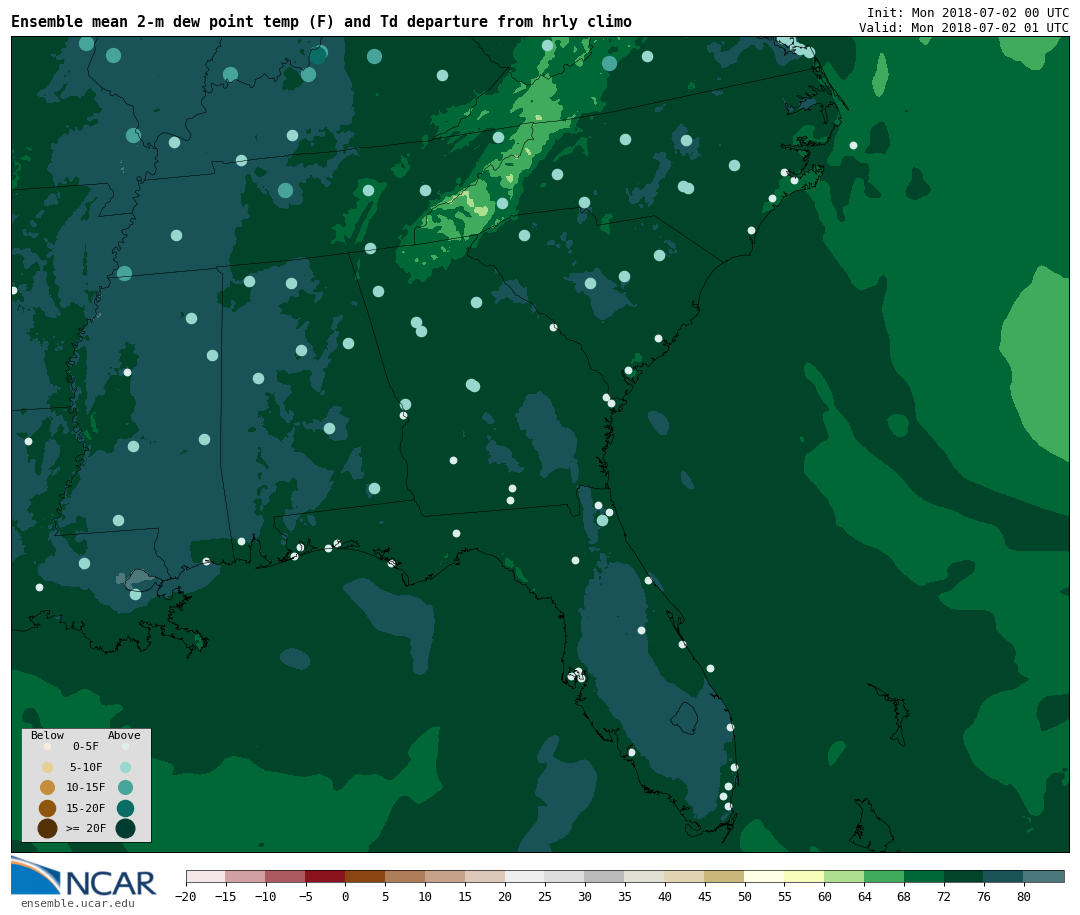Pick the colorbar swatch between 40 and 45

point(685,876)
